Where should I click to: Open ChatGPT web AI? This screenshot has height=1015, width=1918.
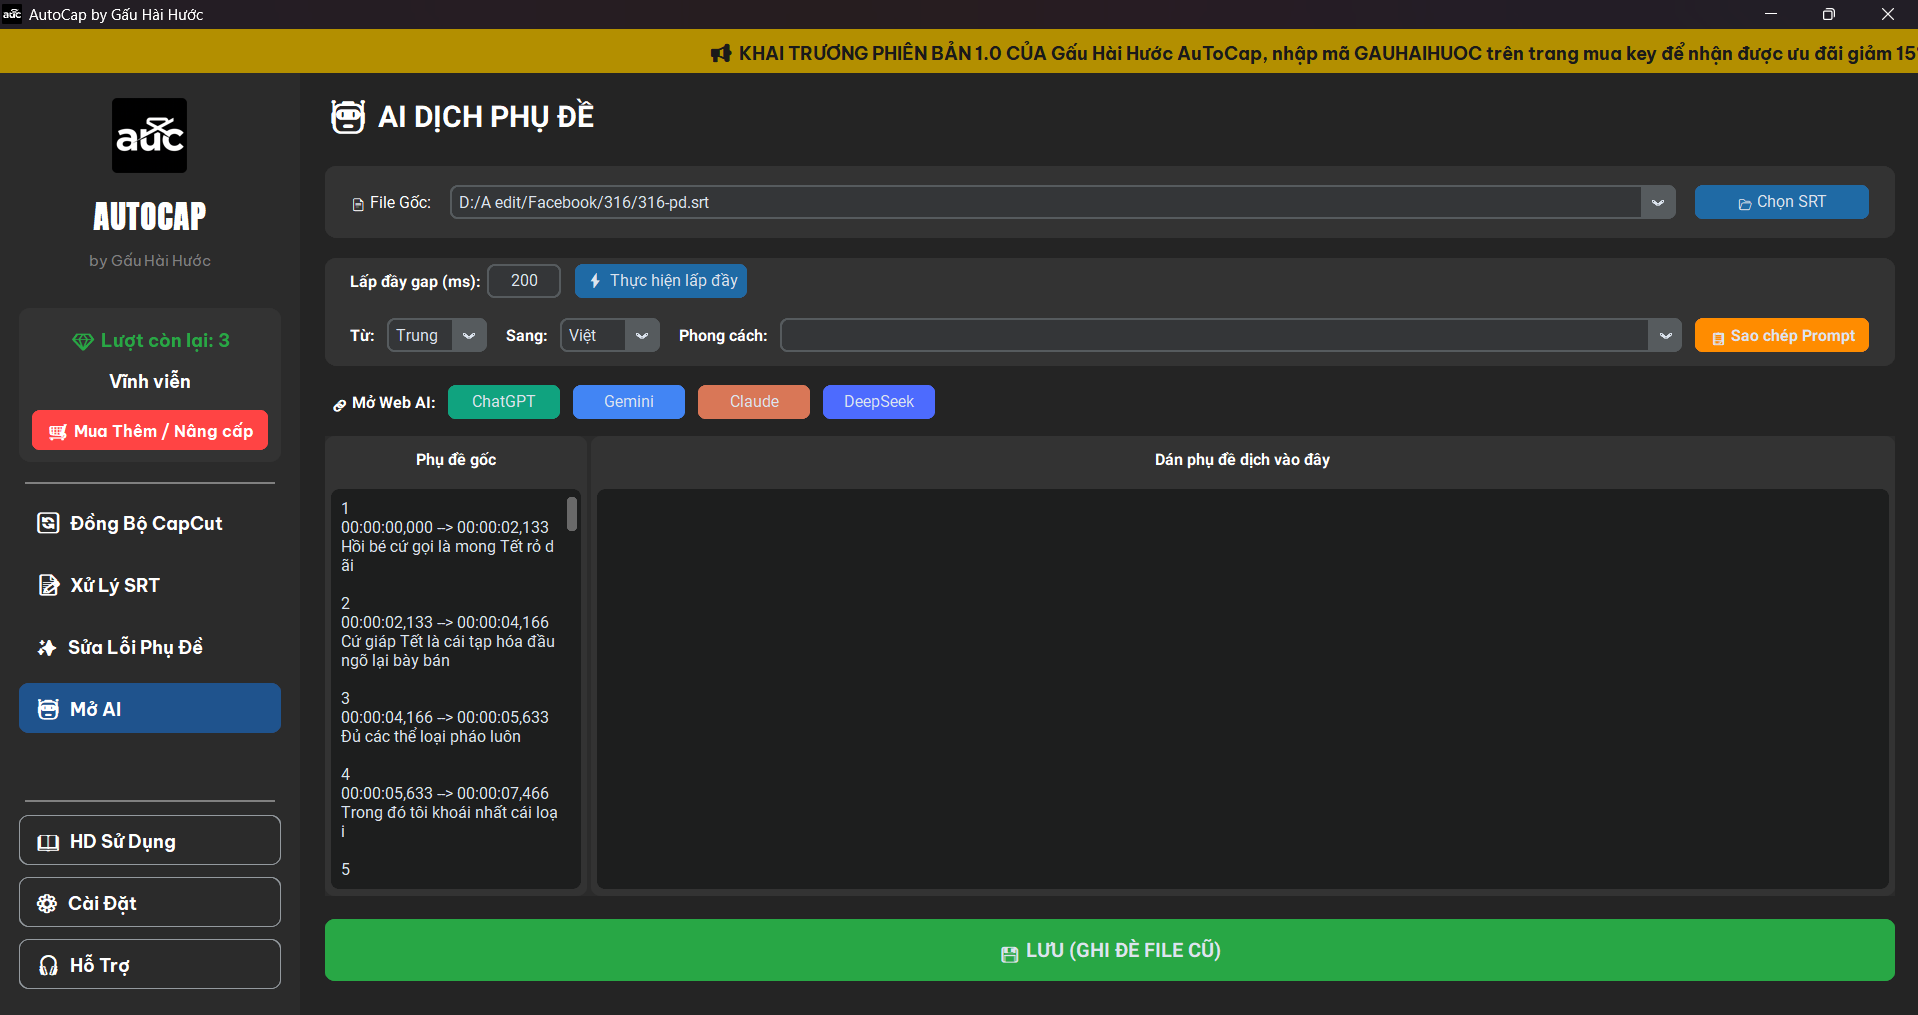tap(504, 402)
